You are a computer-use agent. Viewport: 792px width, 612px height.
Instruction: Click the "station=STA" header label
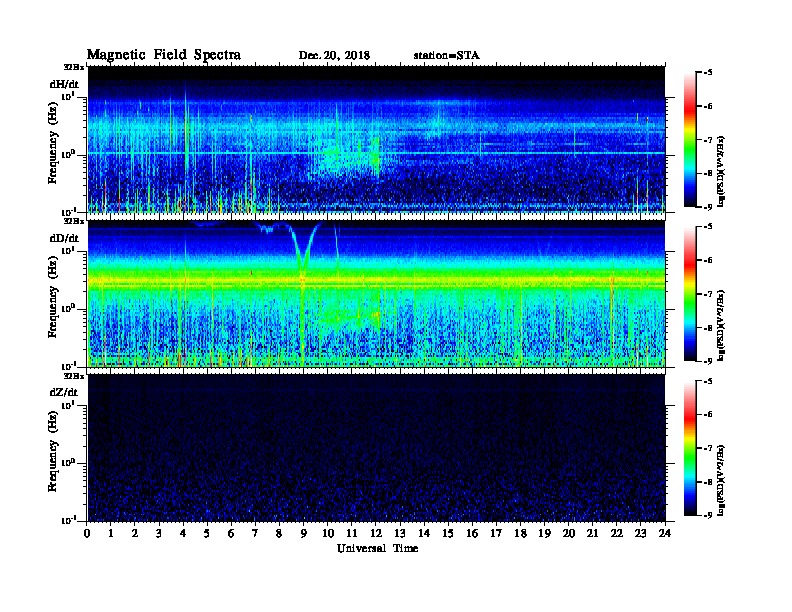447,56
